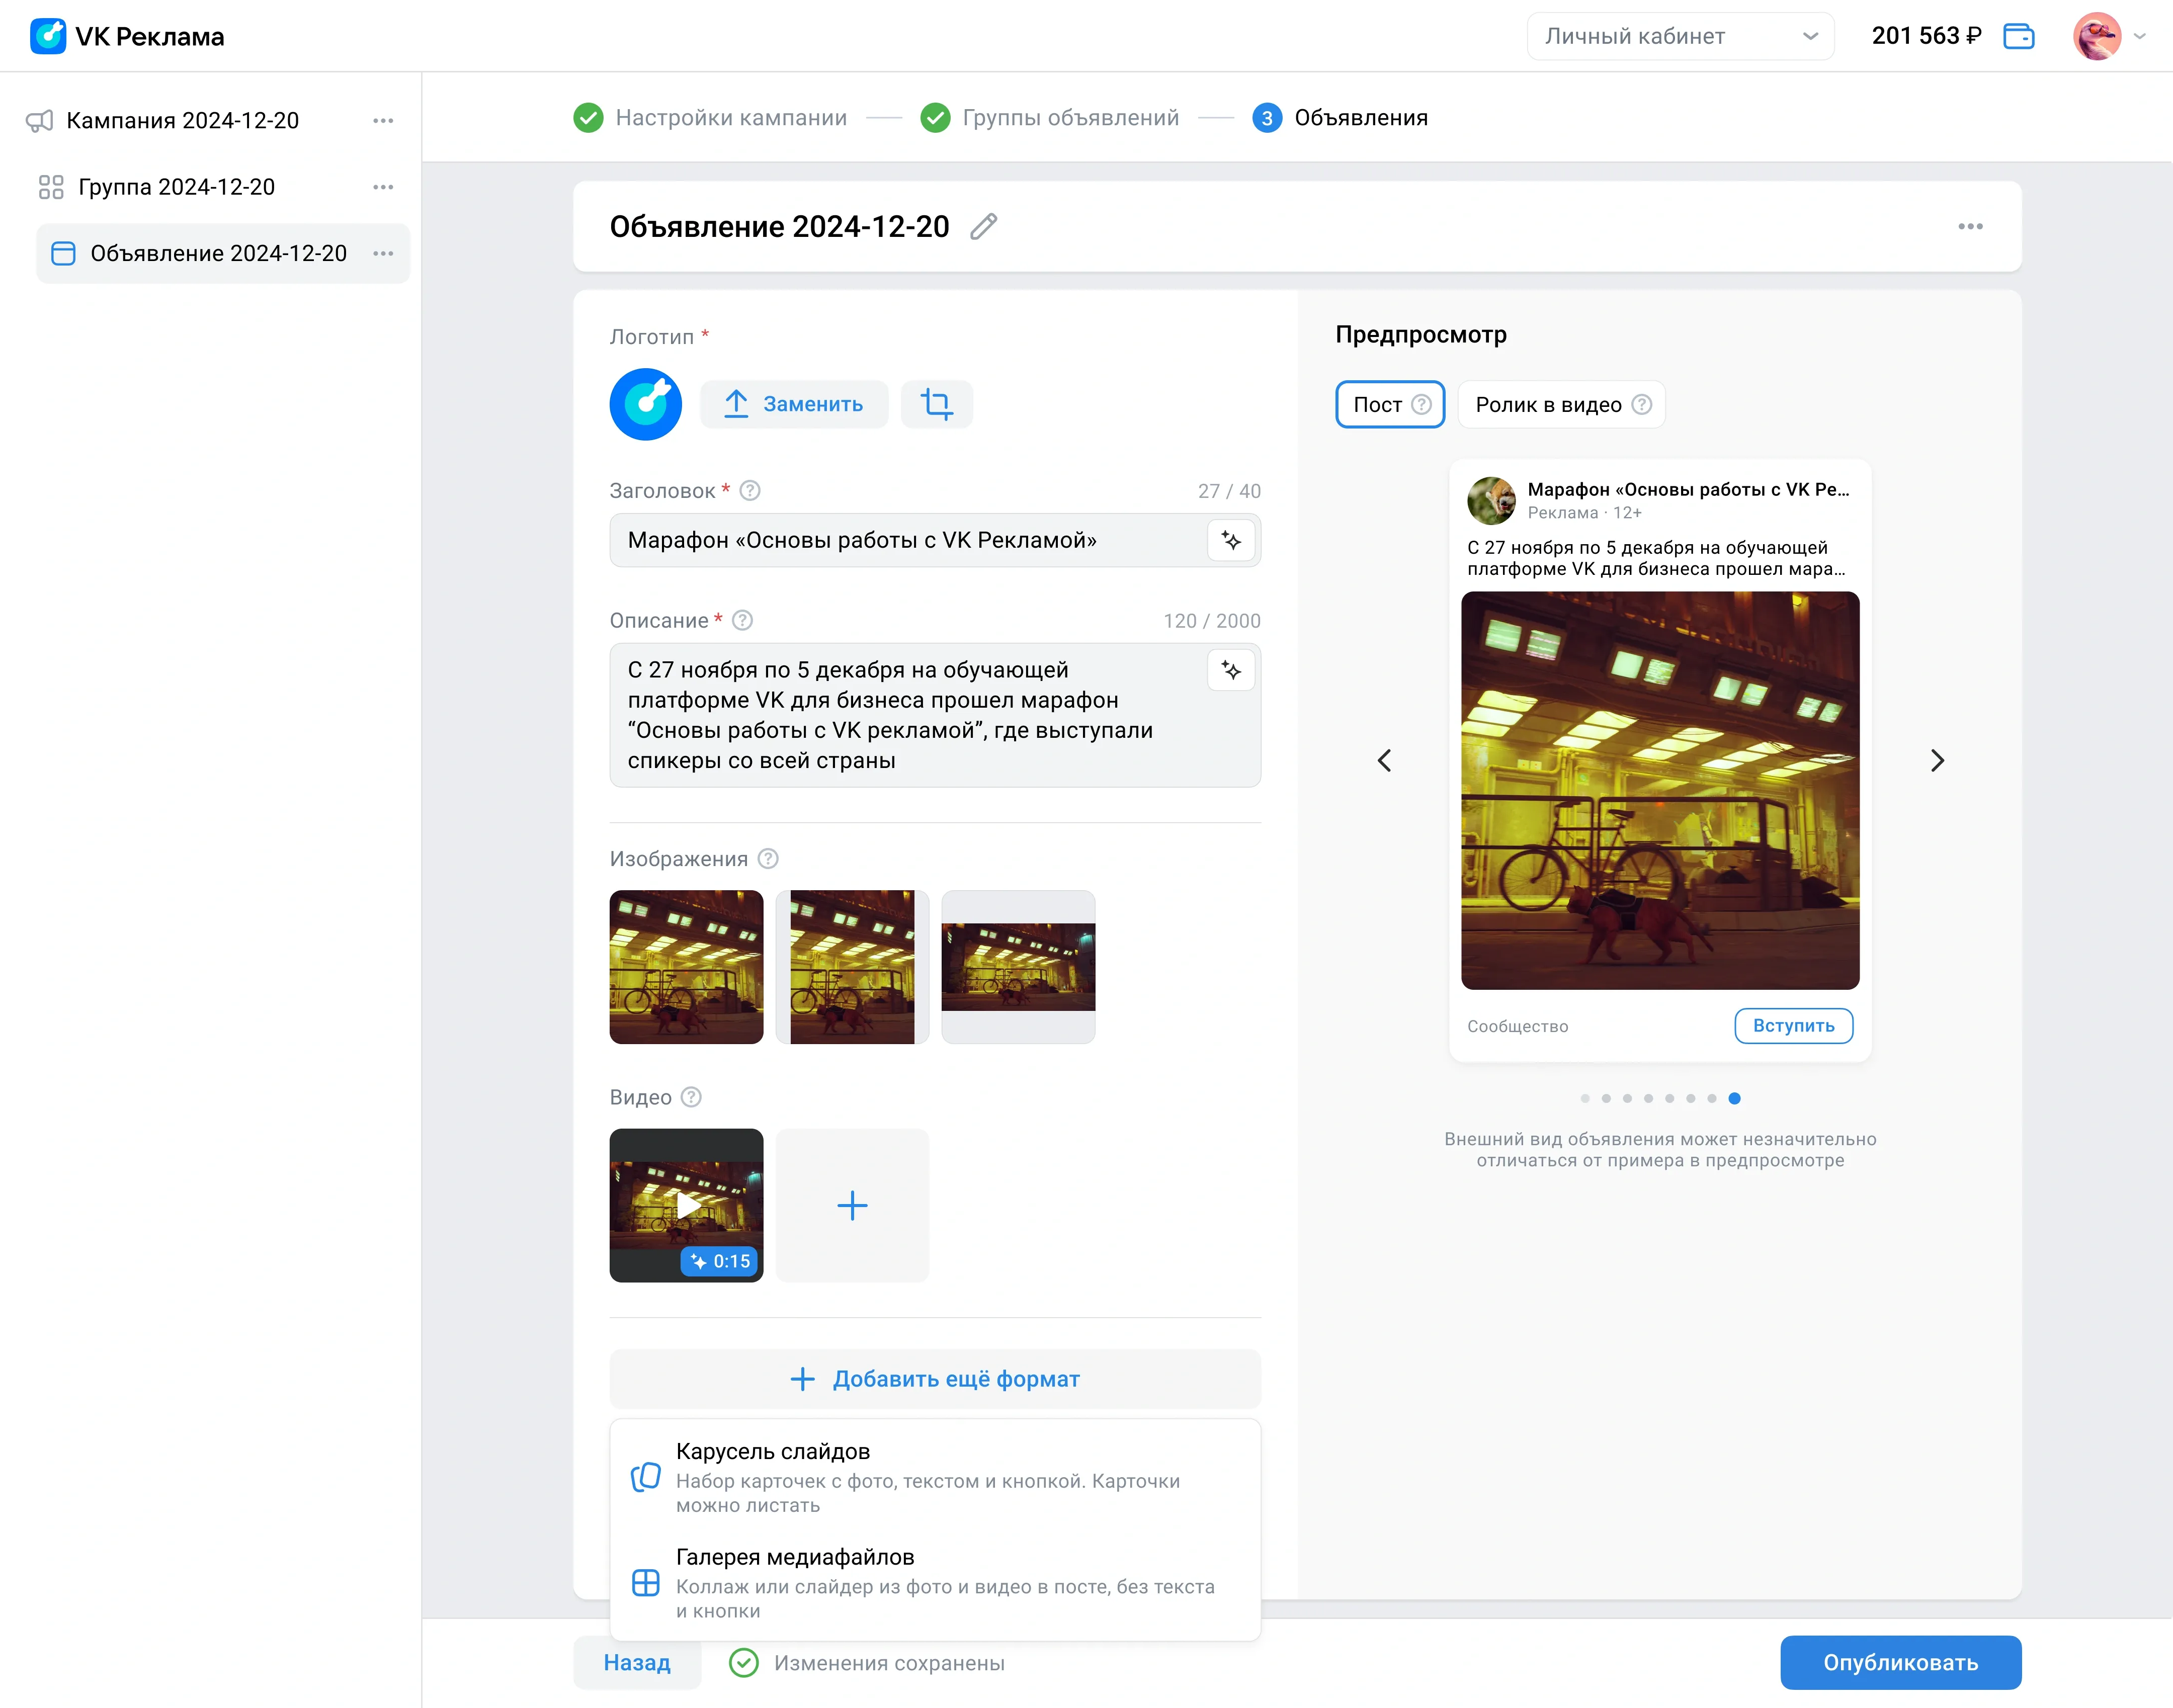The height and width of the screenshot is (1708, 2173).
Task: Show help for Ролик в видео
Action: point(1641,404)
